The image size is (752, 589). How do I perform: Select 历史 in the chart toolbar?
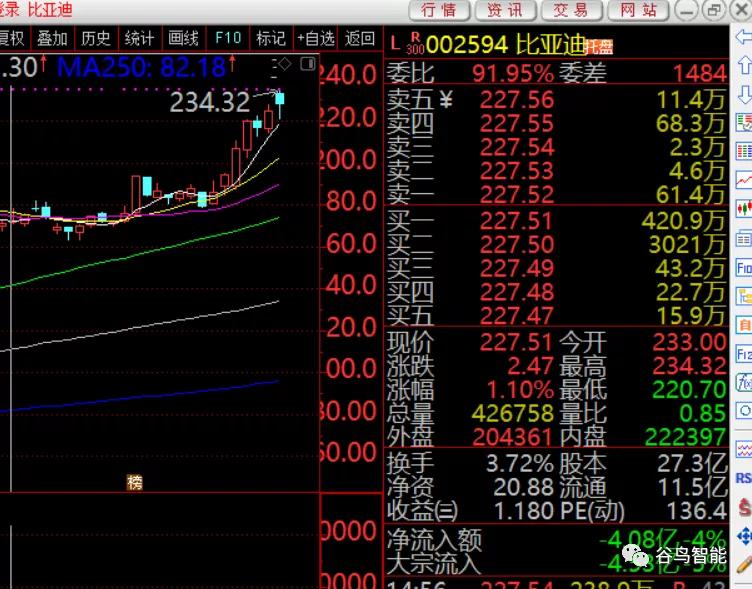click(x=96, y=38)
